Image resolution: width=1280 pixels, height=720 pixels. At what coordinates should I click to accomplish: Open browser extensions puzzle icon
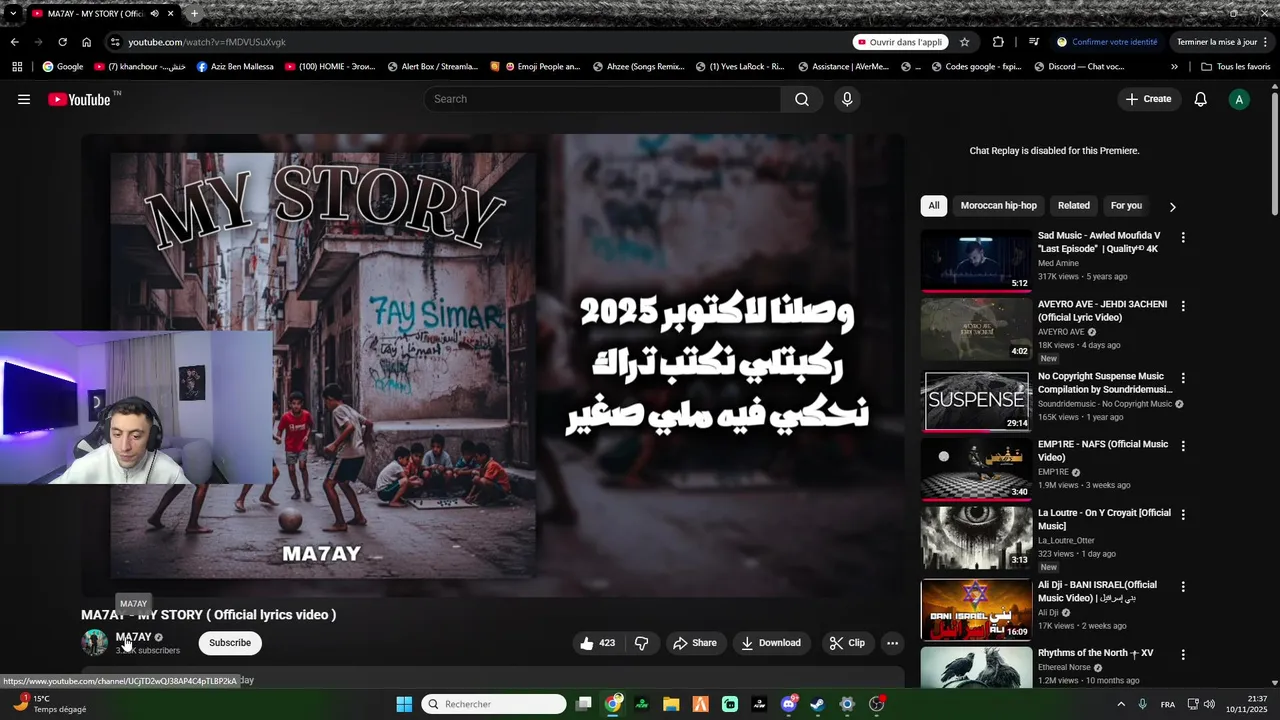tap(998, 42)
